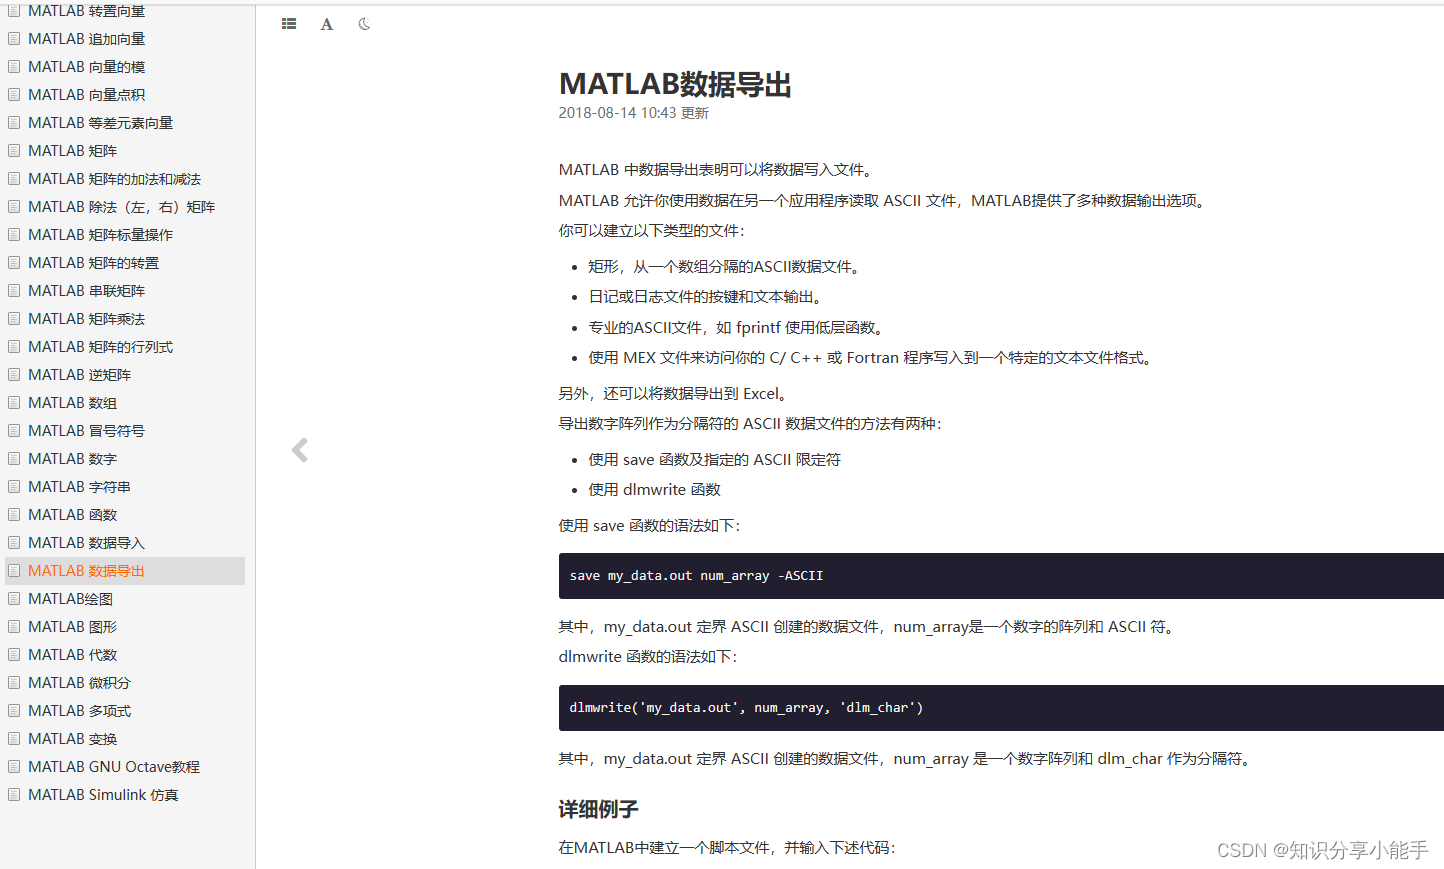Open the MATLAB 向量点积 chapter

click(x=86, y=95)
